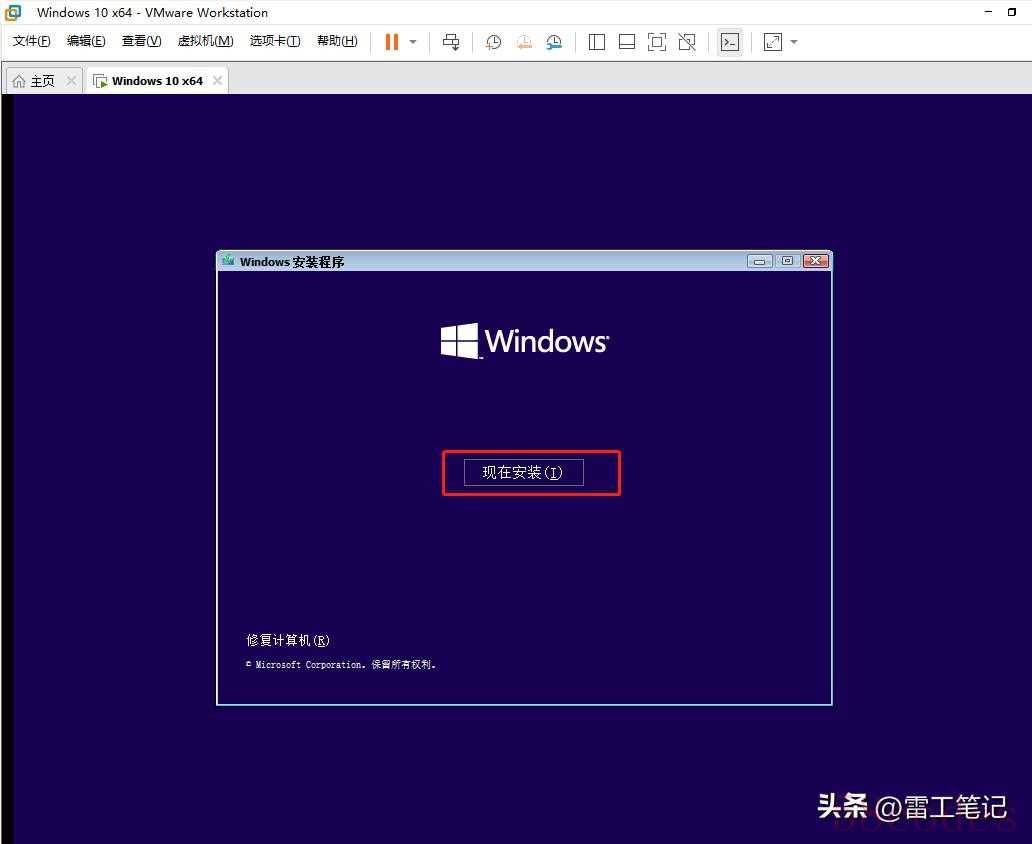Image resolution: width=1032 pixels, height=844 pixels.
Task: Enter full screen mode icon
Action: [657, 42]
